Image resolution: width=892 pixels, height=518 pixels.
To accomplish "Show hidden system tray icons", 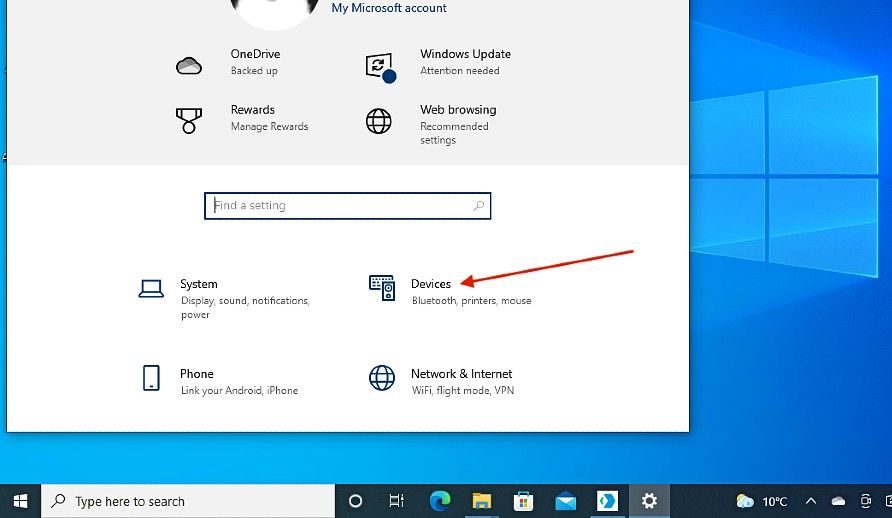I will pyautogui.click(x=811, y=501).
